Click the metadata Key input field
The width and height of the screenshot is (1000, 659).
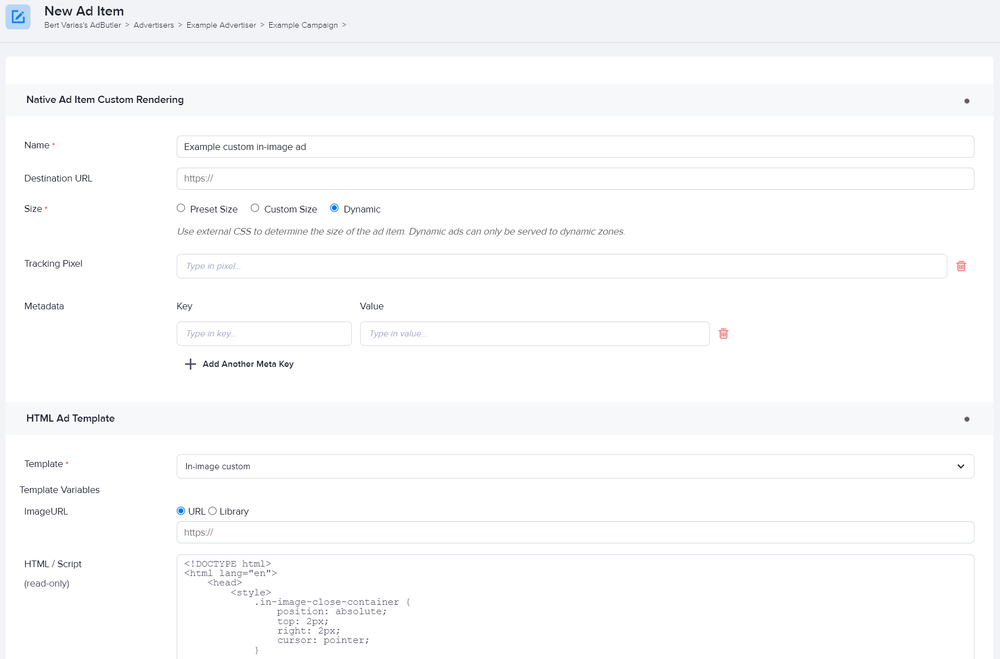[264, 334]
